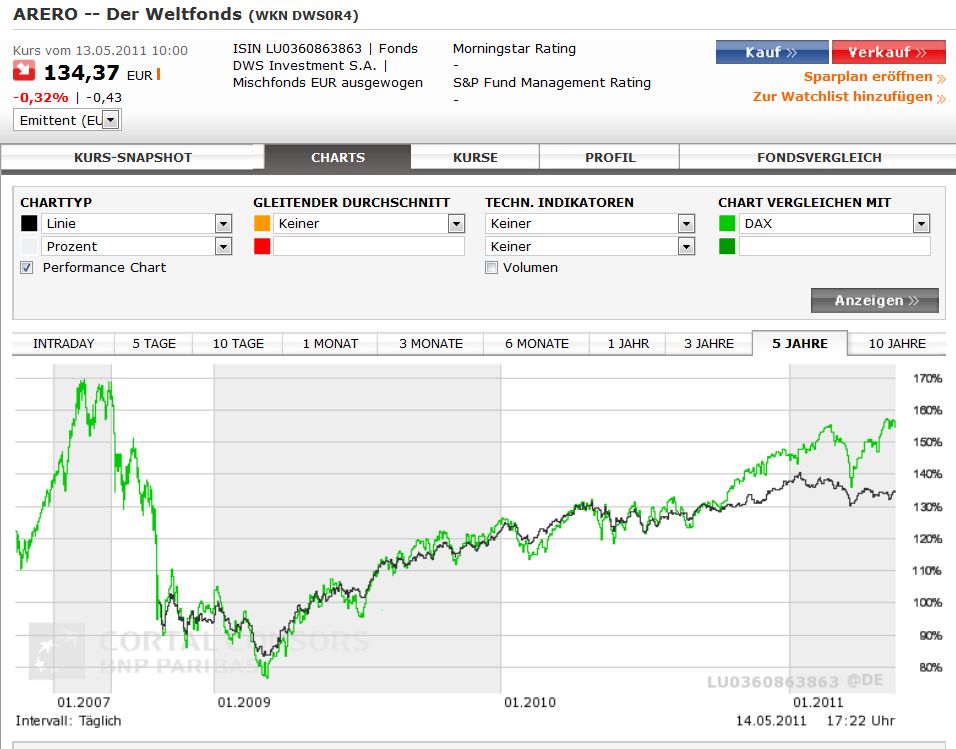Click the blue Kauf button
956x749 pixels.
(x=772, y=52)
